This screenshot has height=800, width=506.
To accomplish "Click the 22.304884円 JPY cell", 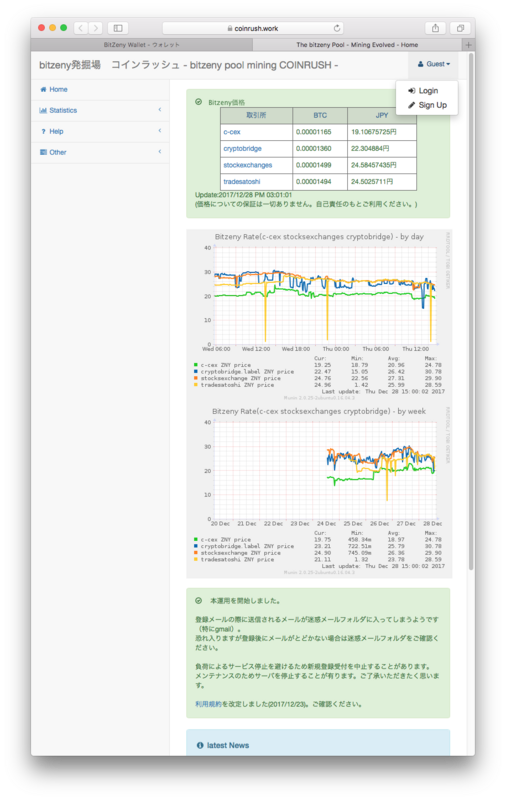I will click(382, 148).
